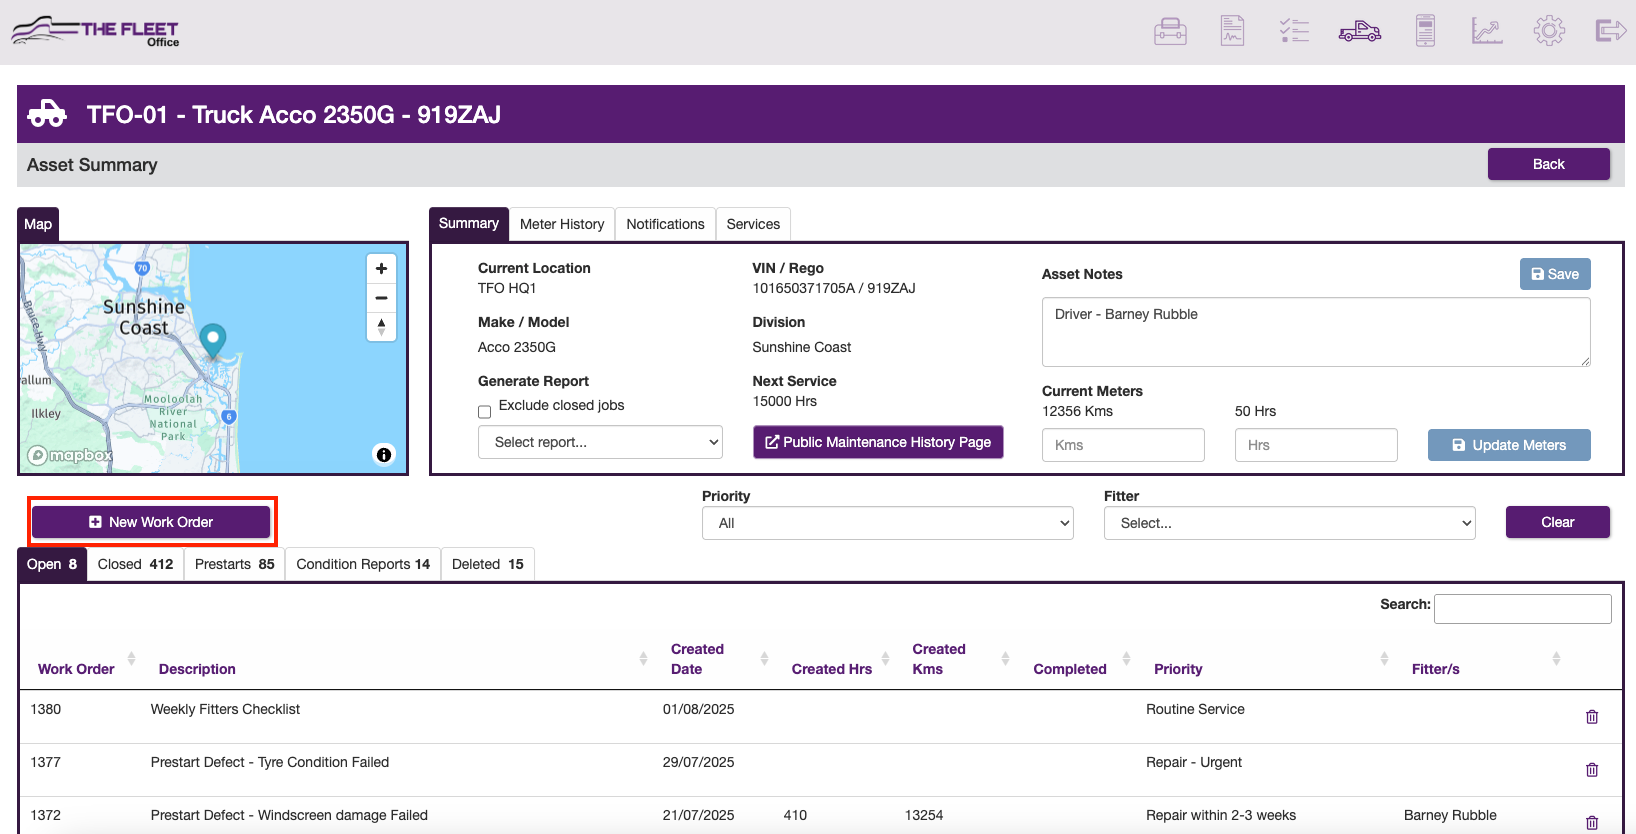Open the toolbox icon in top navigation

1170,32
